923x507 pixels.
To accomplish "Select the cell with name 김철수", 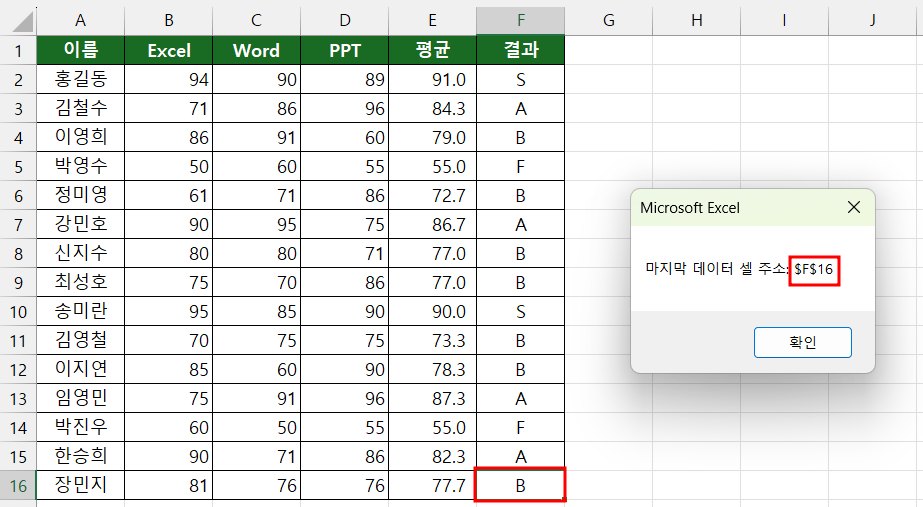I will click(x=81, y=108).
